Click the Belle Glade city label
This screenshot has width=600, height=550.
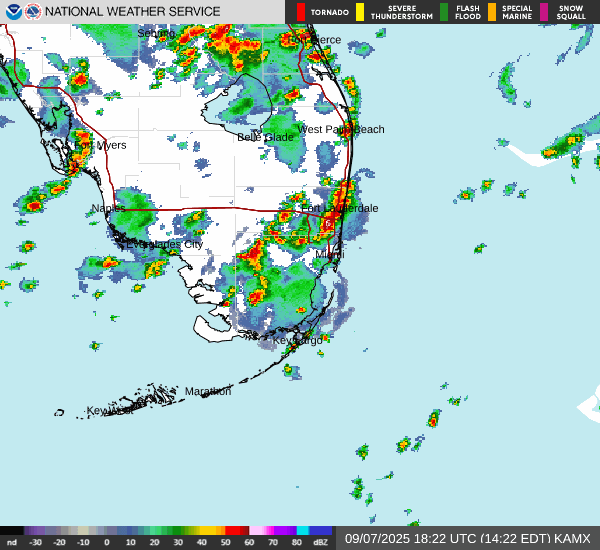pyautogui.click(x=265, y=137)
